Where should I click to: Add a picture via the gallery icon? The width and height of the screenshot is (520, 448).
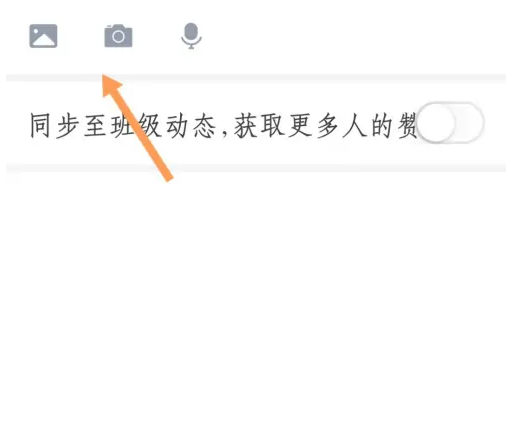[43, 36]
